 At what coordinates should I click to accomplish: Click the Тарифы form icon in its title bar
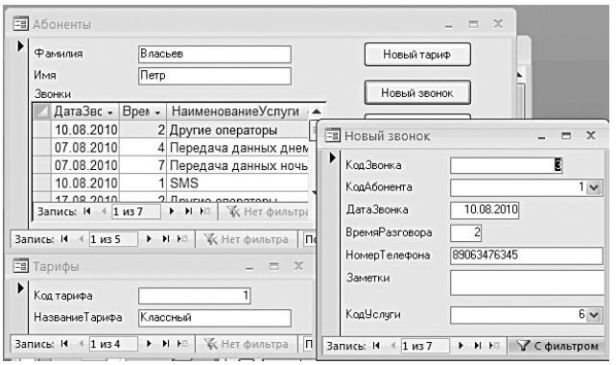[x=20, y=266]
